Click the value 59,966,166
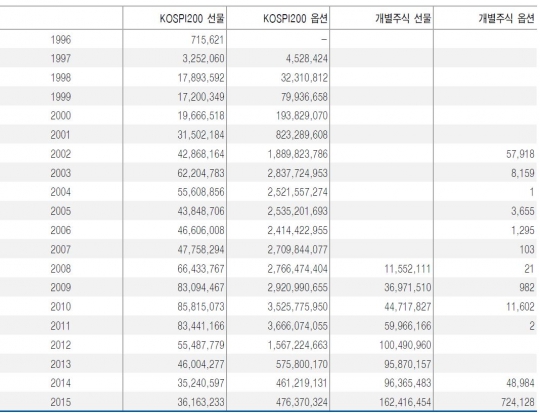 tap(407, 326)
